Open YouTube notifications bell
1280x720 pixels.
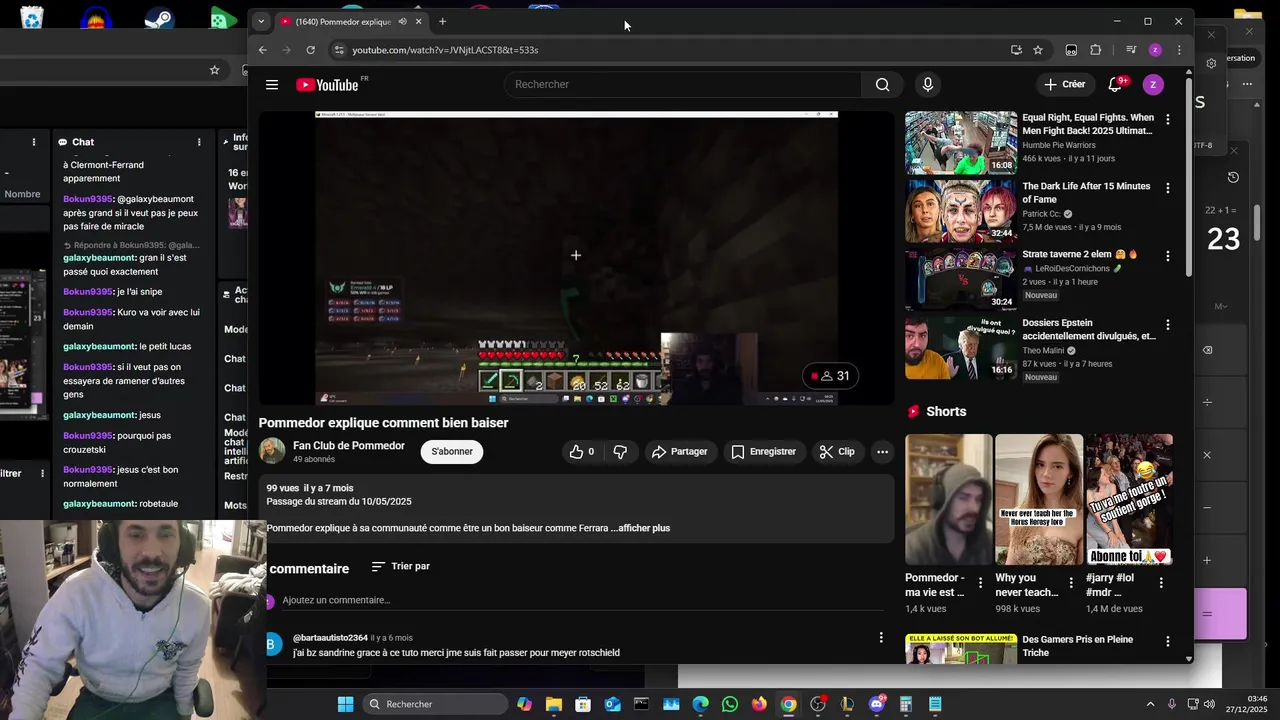[1115, 85]
